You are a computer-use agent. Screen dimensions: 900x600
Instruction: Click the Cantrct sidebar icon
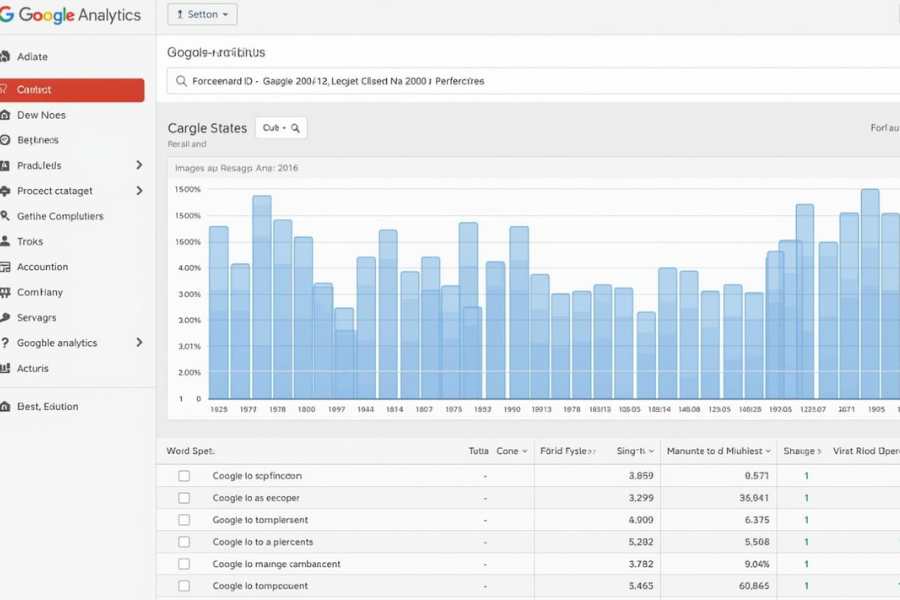point(3,89)
